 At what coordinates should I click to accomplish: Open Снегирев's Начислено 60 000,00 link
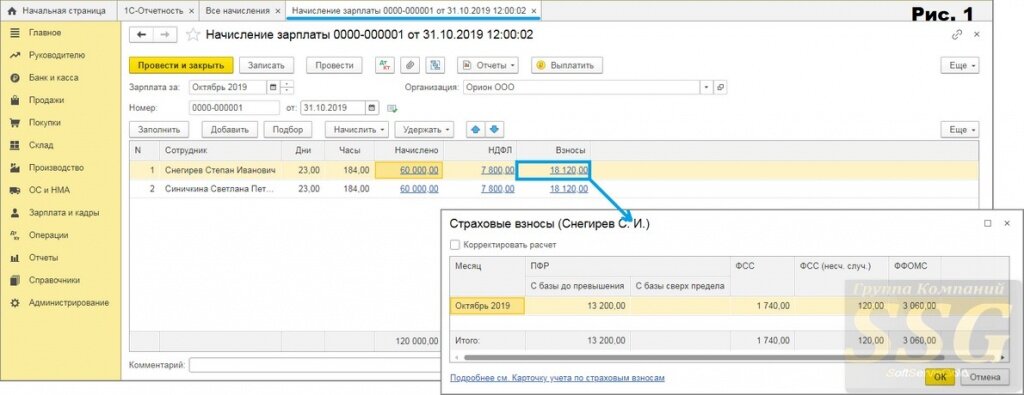click(x=419, y=170)
